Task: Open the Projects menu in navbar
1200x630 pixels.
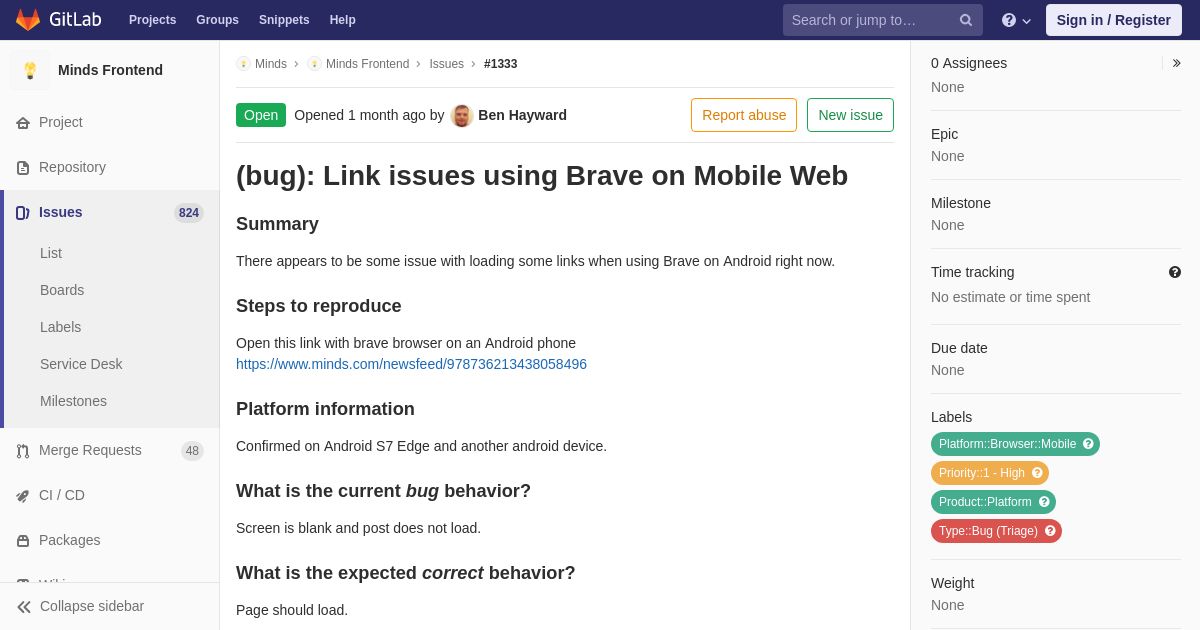Action: point(152,20)
